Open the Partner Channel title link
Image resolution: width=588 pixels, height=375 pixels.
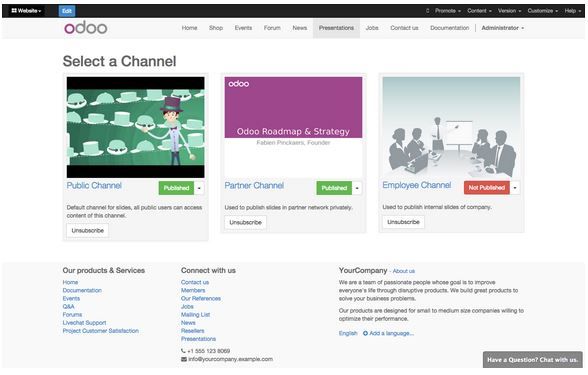click(x=254, y=186)
